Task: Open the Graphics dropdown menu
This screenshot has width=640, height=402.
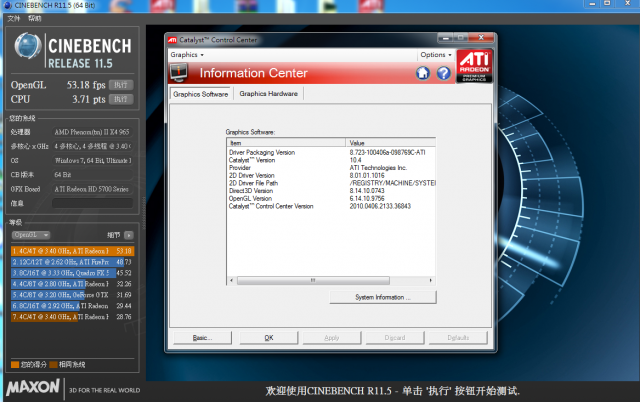Action: coord(187,55)
